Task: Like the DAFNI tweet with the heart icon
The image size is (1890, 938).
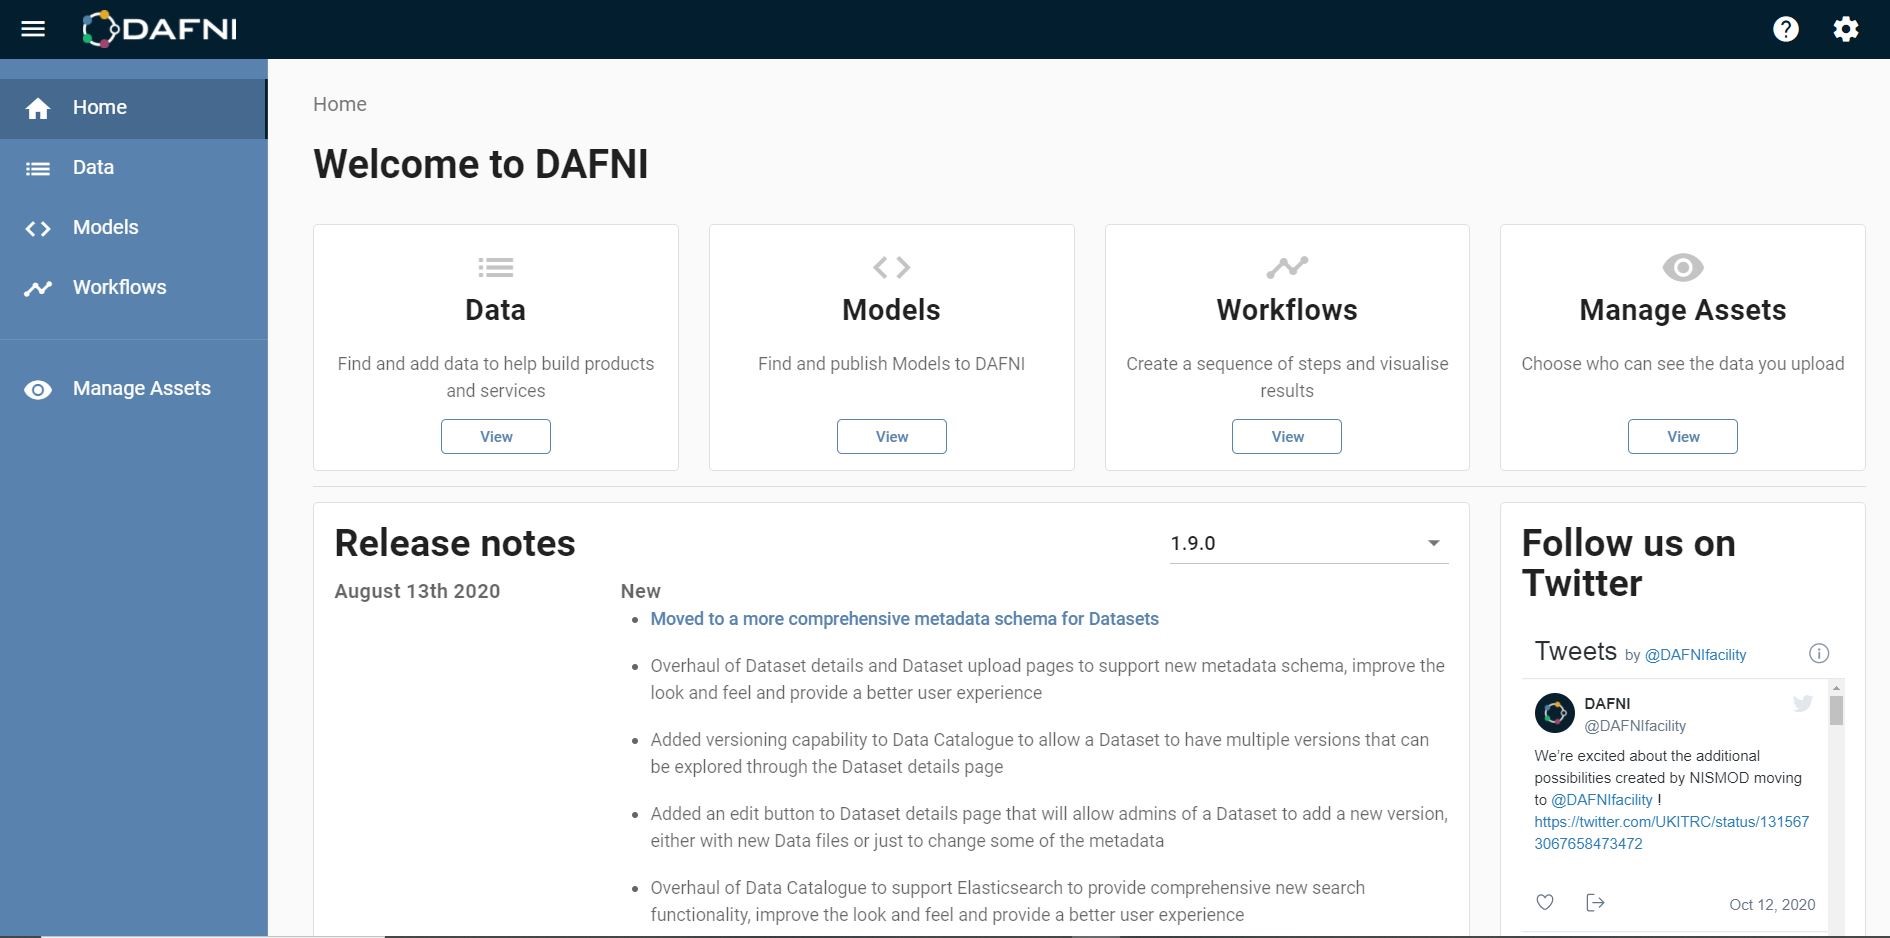Action: click(1545, 902)
